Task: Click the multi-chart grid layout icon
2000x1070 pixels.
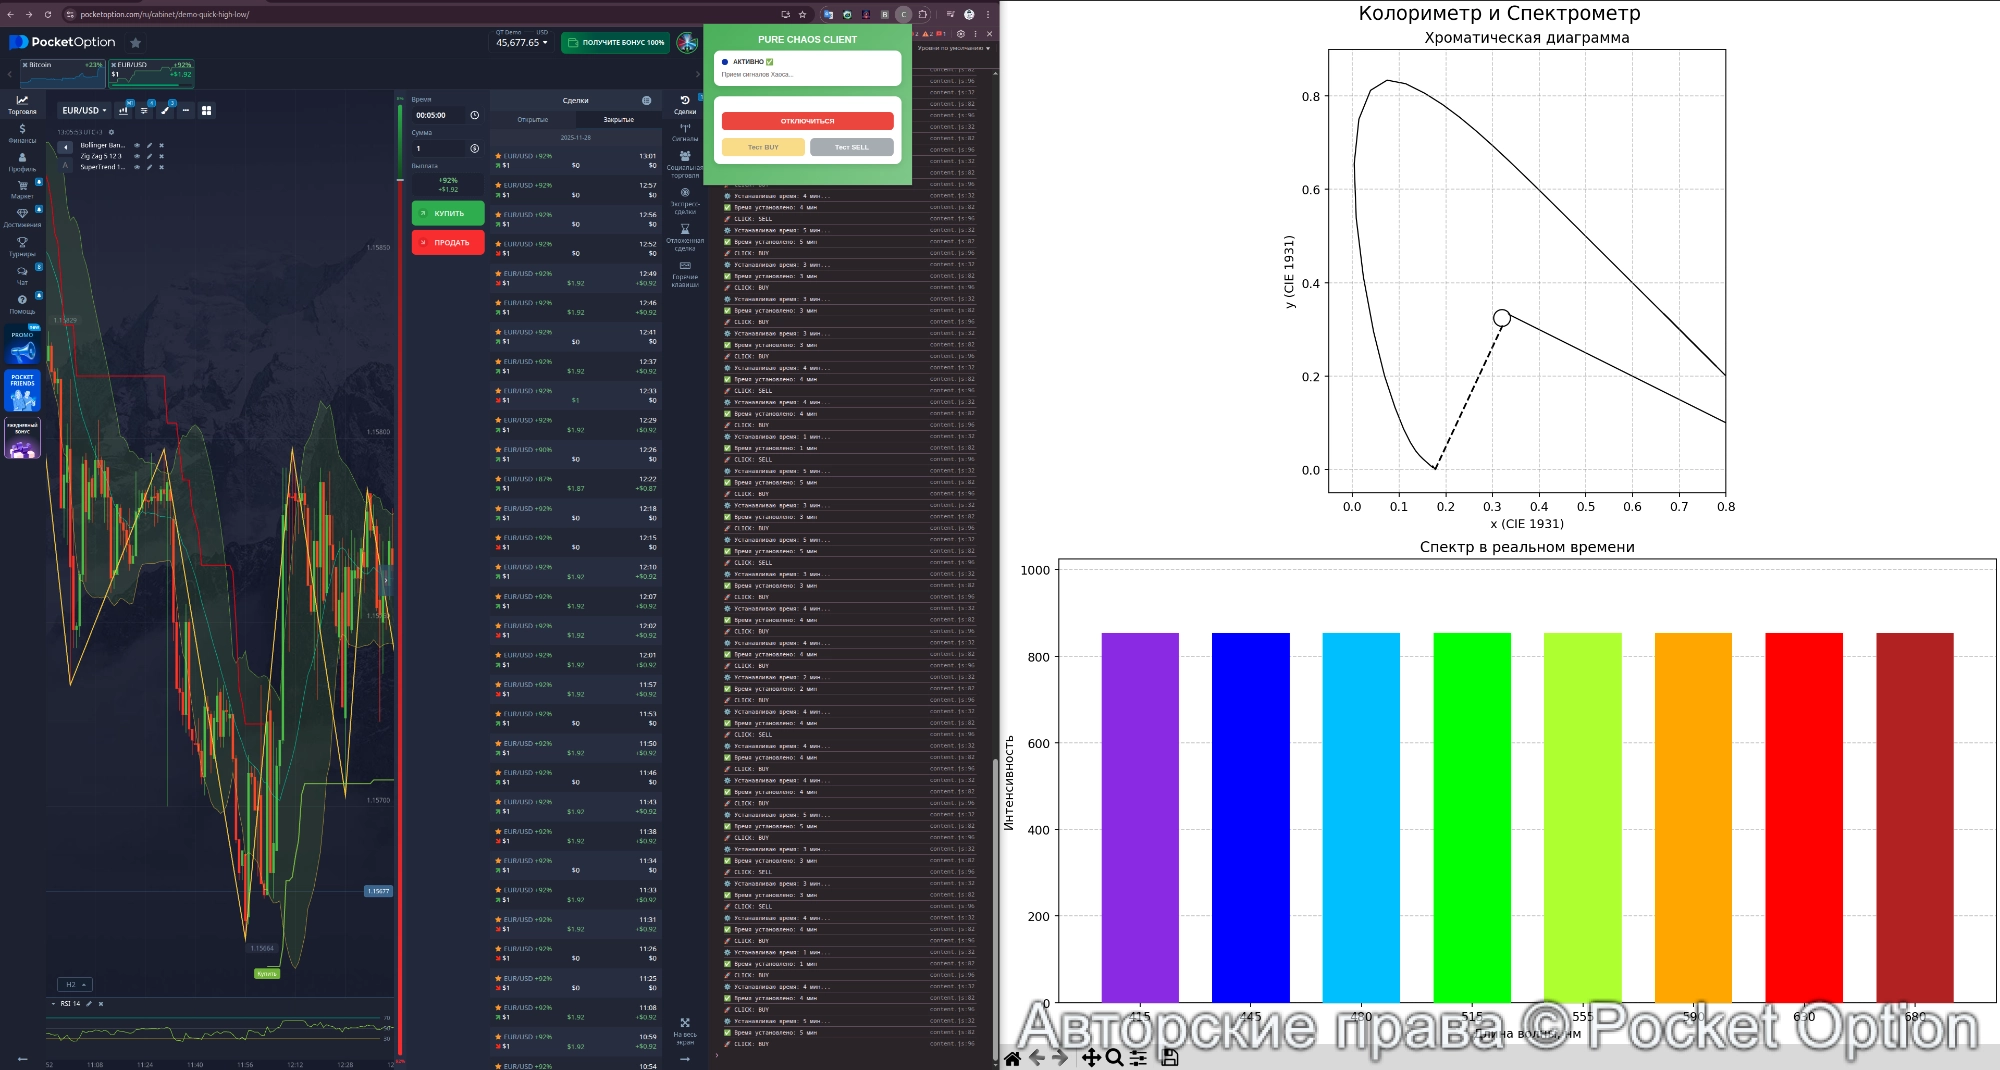Action: point(206,110)
